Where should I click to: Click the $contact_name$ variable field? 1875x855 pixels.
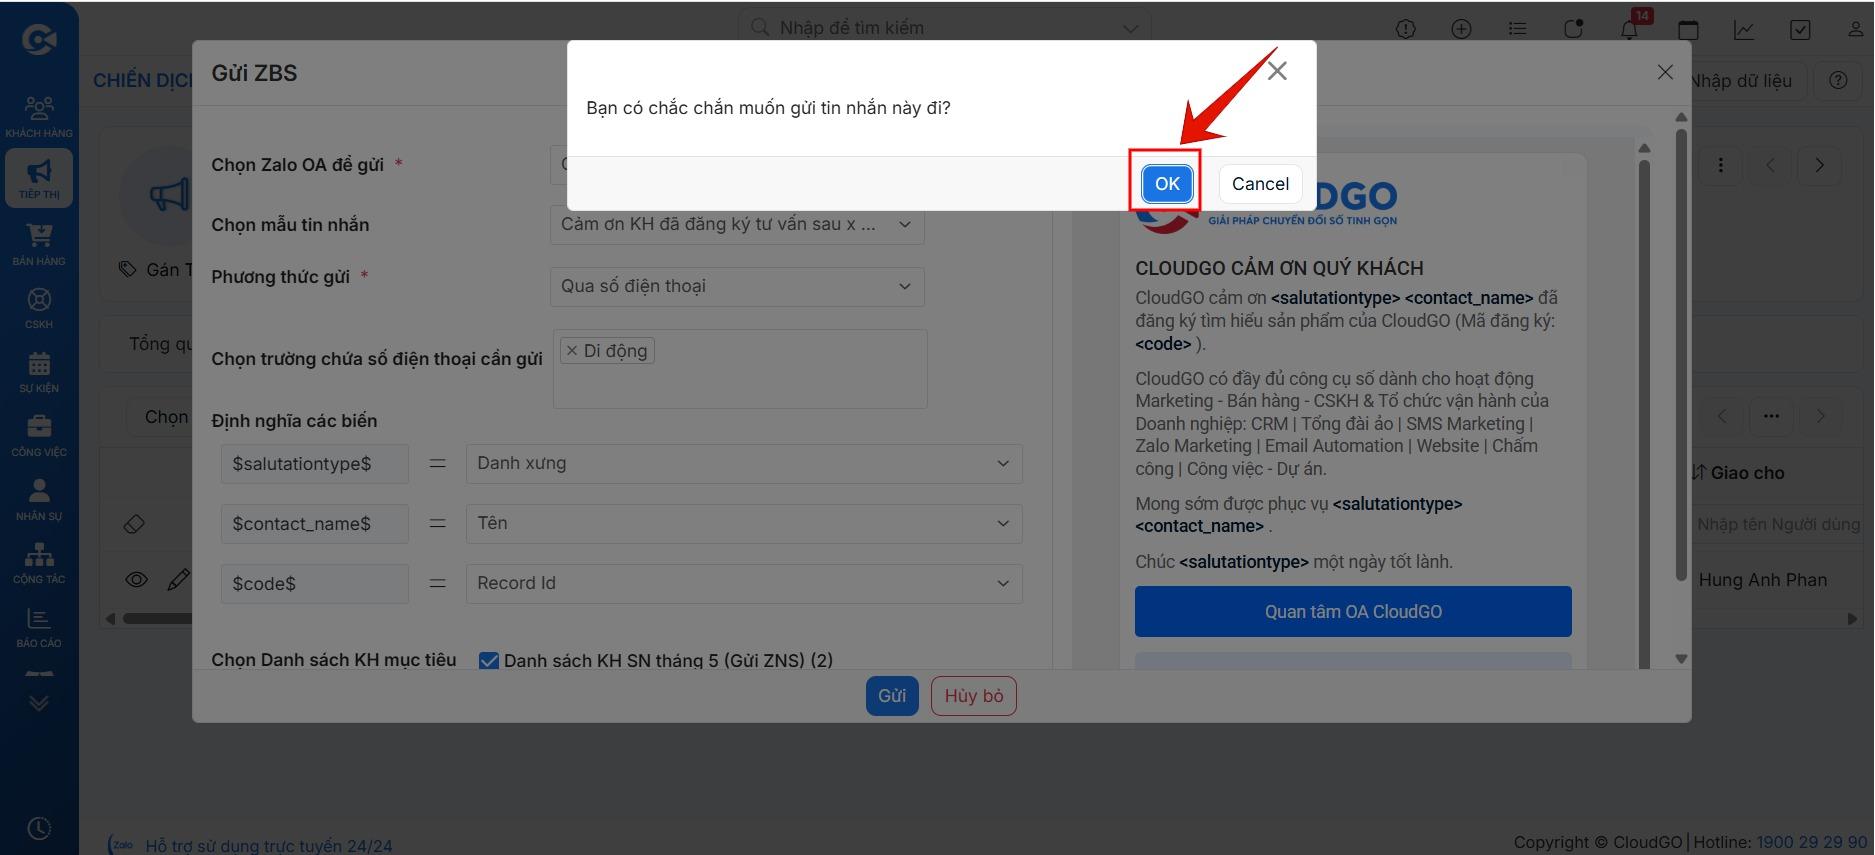click(315, 523)
